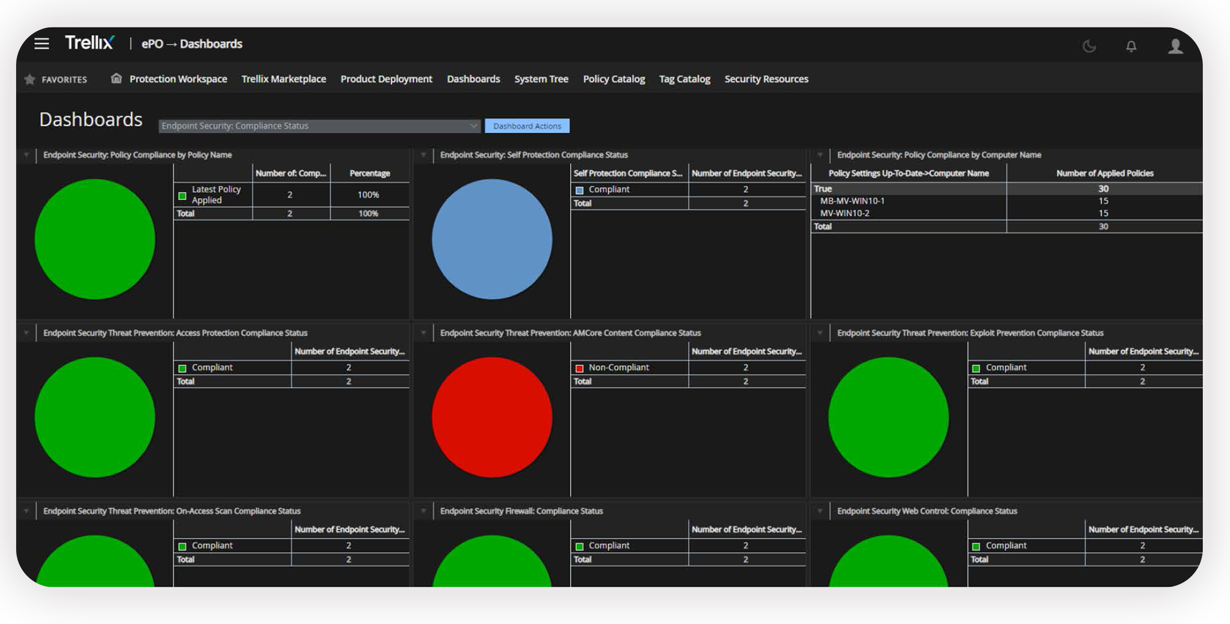
Task: Click the Latest Policy Applied green swatch
Action: pos(182,196)
